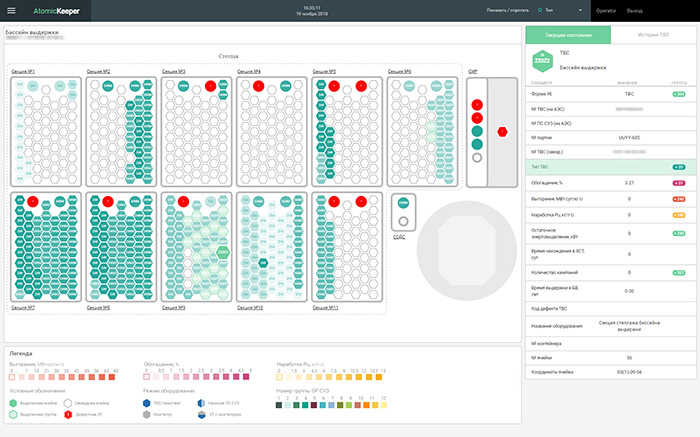Toggle the radio button next to Тип

(539, 11)
